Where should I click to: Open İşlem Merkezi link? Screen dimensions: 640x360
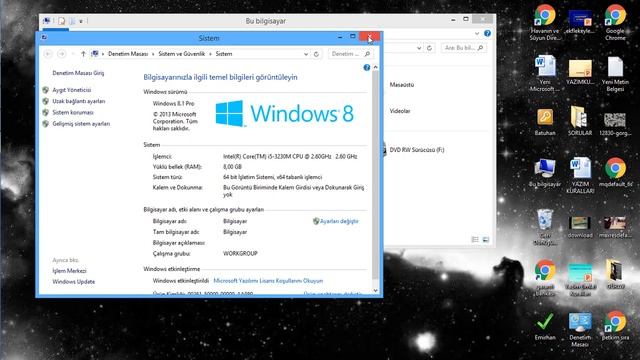click(69, 271)
